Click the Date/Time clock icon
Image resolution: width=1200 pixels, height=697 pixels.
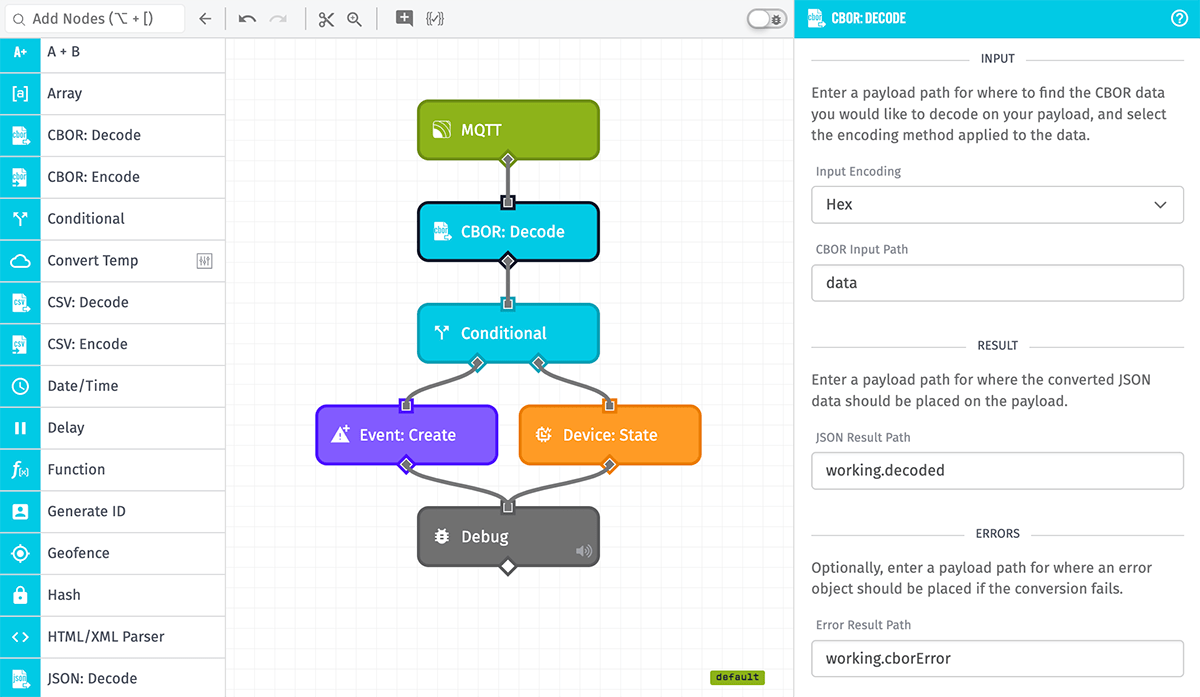(21, 385)
